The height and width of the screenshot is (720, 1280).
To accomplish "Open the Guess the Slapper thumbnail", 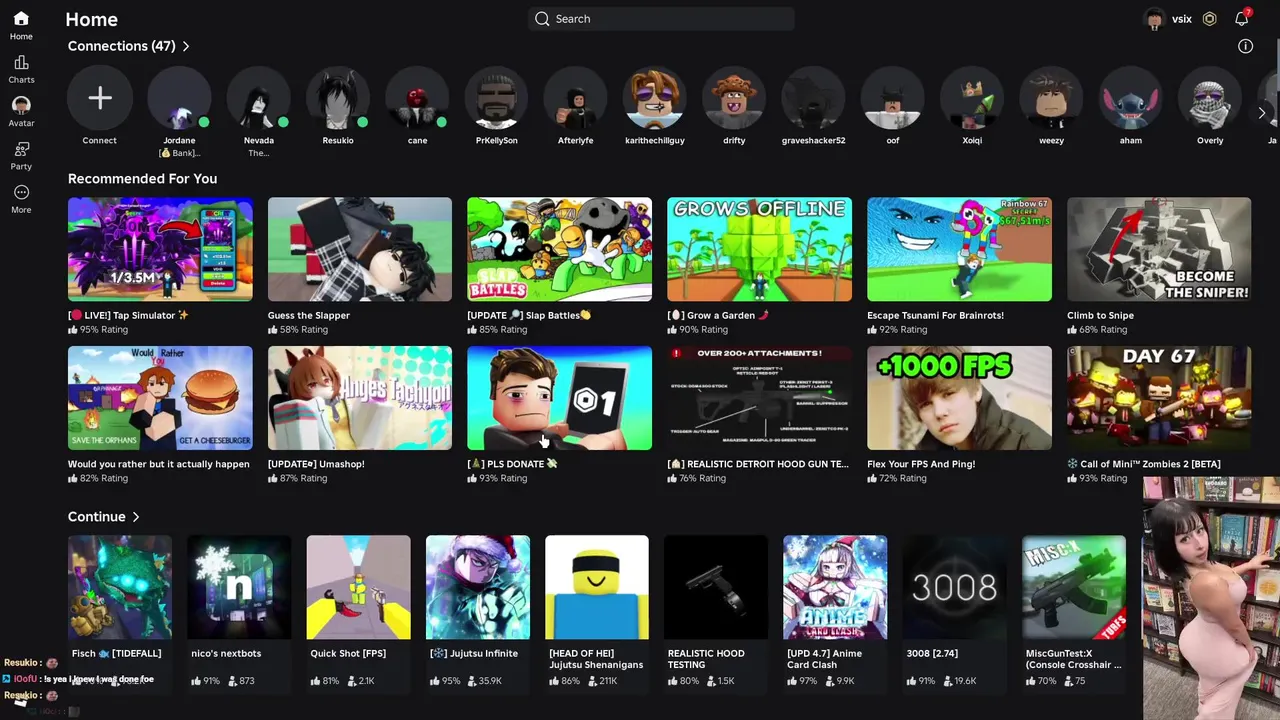I will (x=360, y=249).
